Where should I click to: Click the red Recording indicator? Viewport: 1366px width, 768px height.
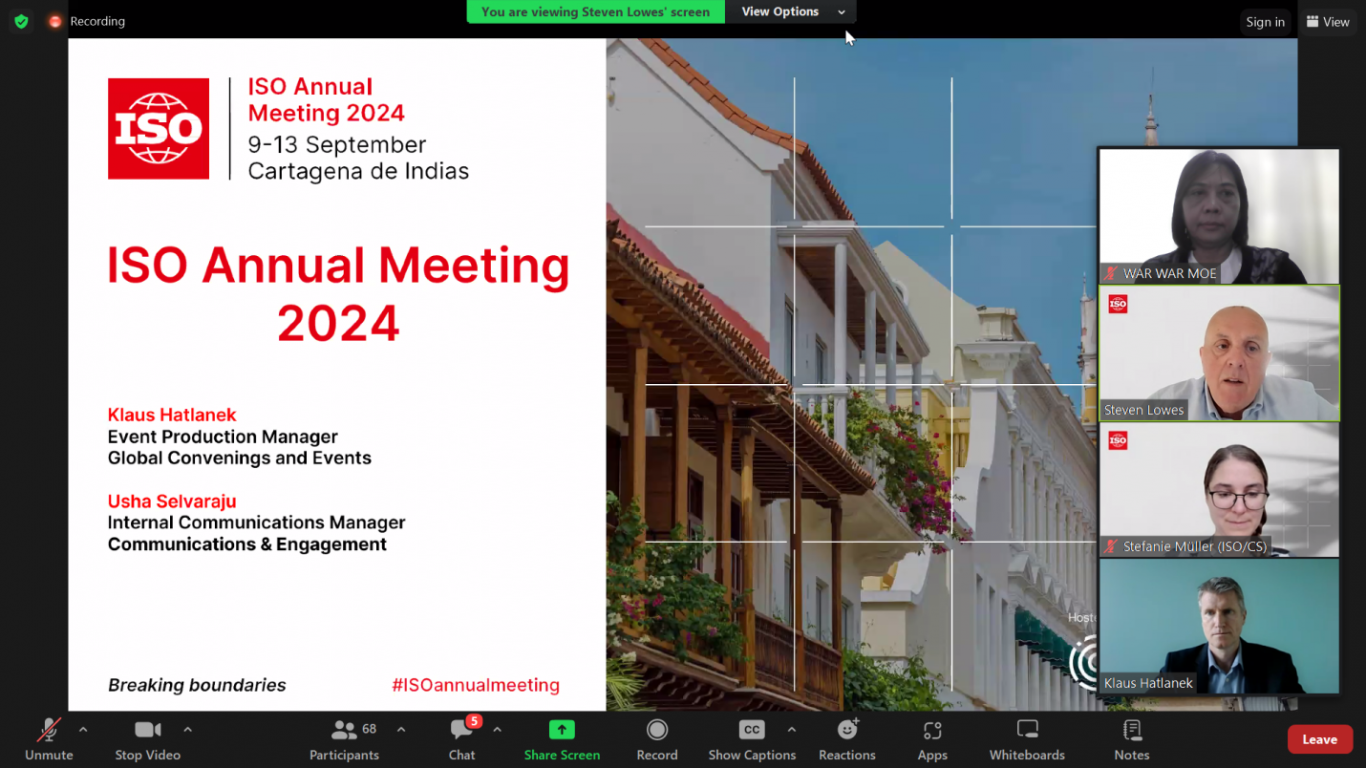[x=55, y=21]
